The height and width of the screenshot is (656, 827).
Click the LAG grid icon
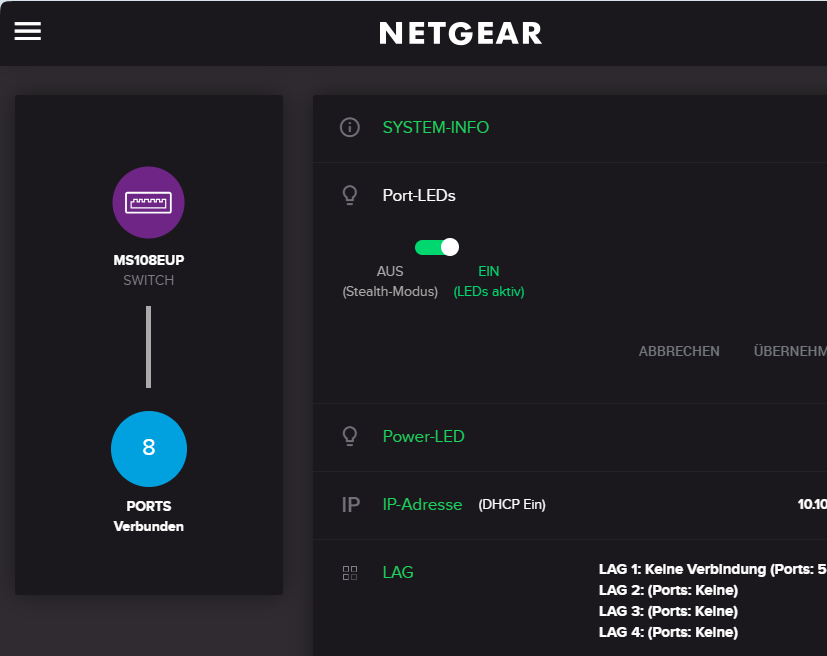click(x=350, y=573)
